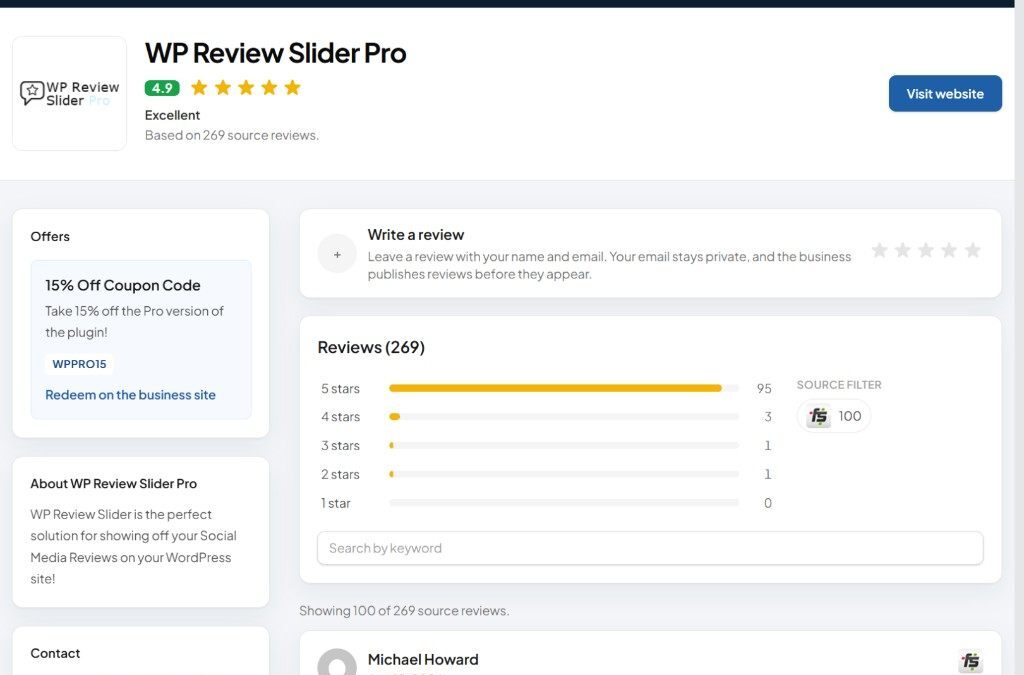Select the fourth star in Write a review
The width and height of the screenshot is (1024, 675).
click(x=950, y=250)
